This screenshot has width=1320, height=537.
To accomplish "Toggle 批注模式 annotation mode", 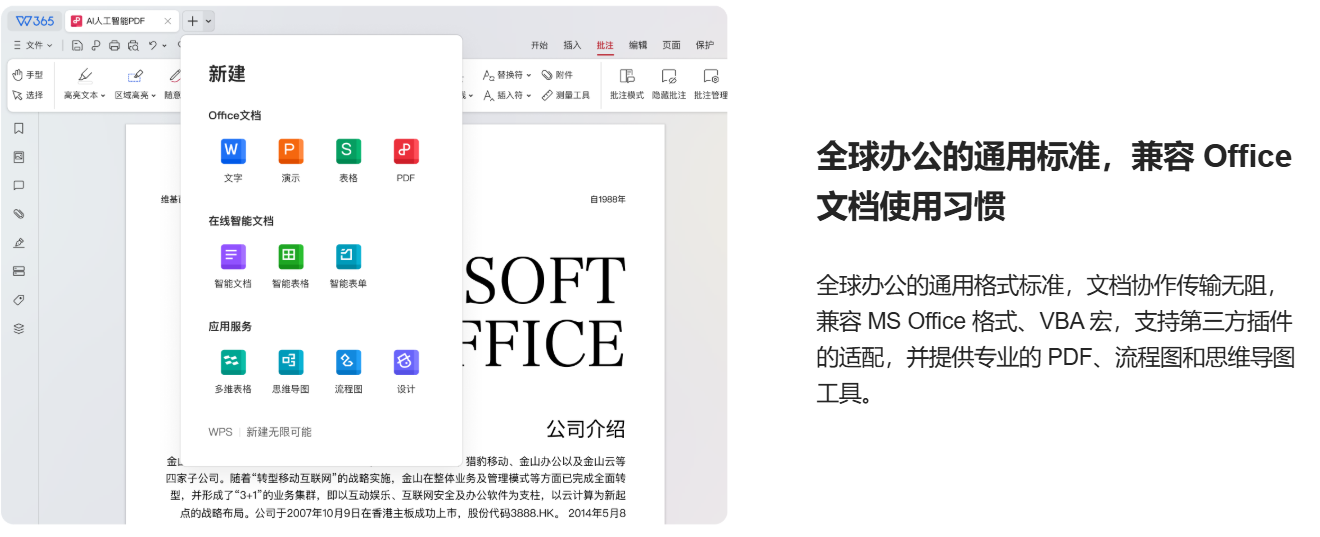I will 627,83.
